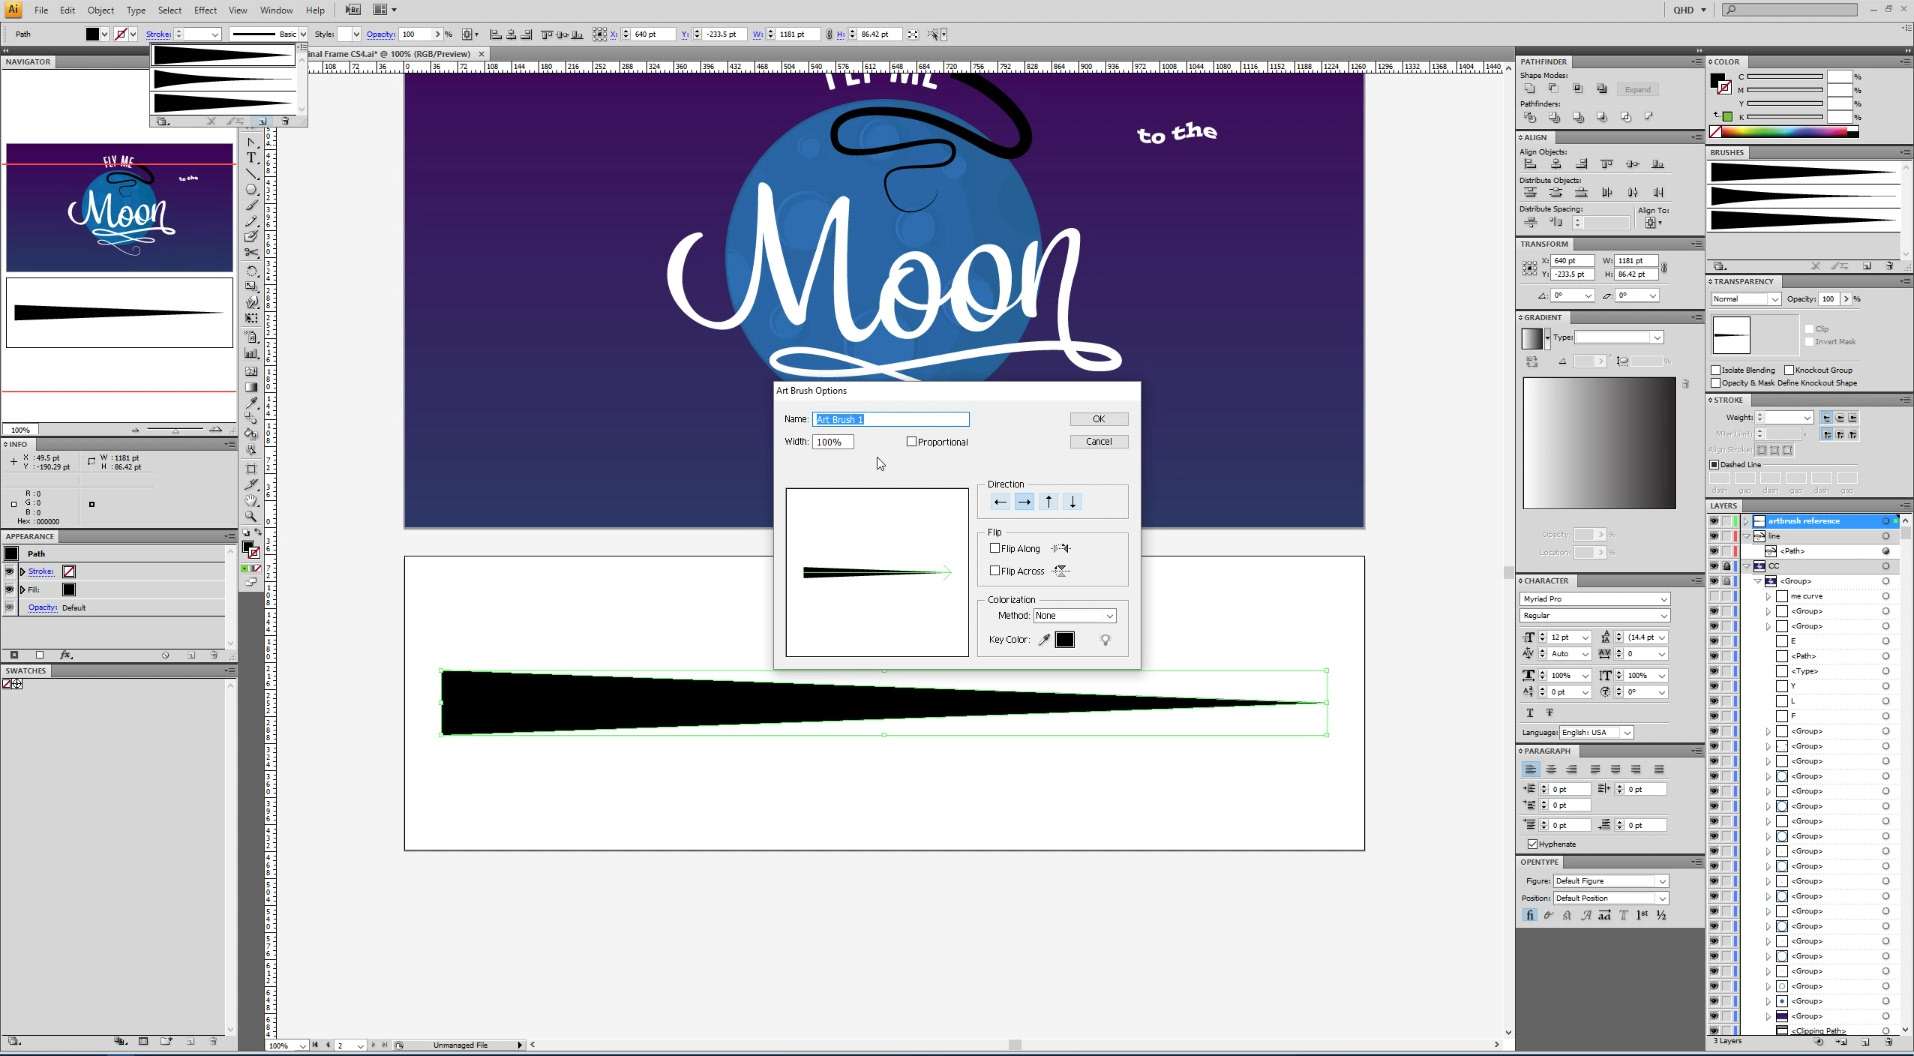Screen dimensions: 1914x1056
Task: Click Horizontal Align Left in Align panel
Action: coord(1529,164)
